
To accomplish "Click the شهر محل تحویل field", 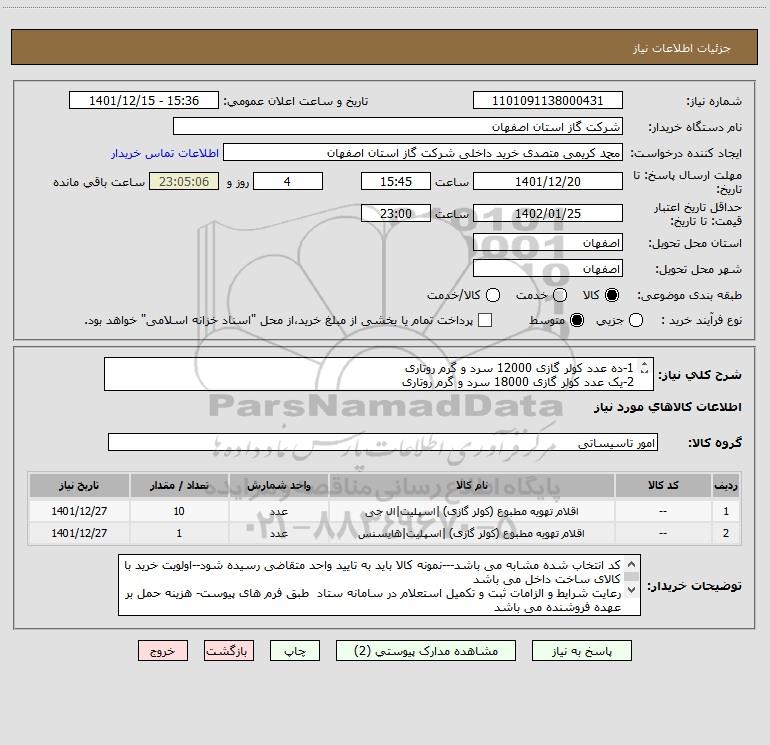I will [x=548, y=269].
